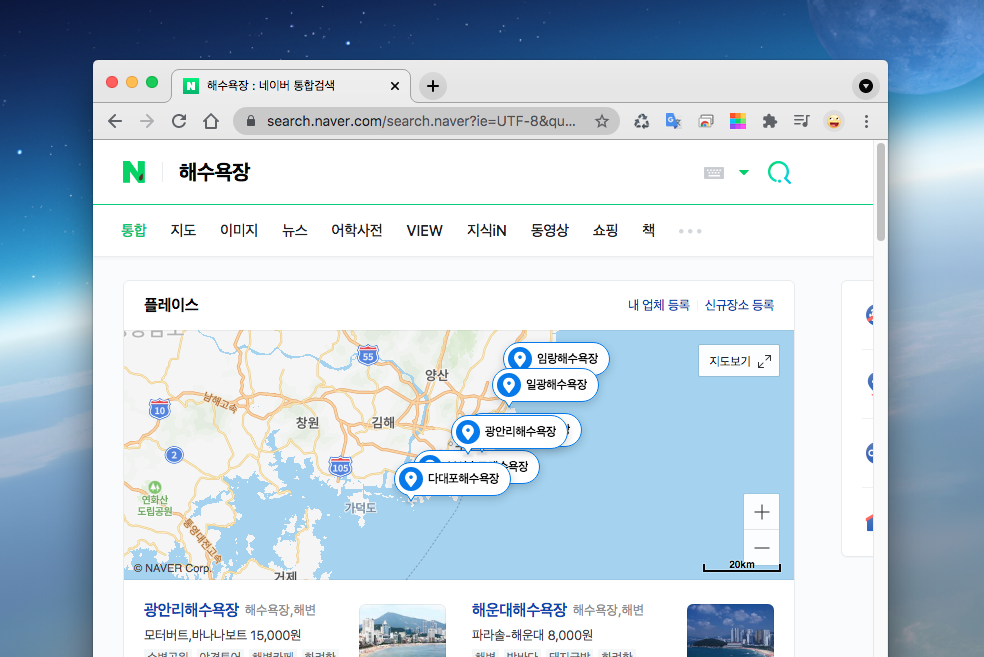Open the Google Translate extension
This screenshot has height=657, width=984.
coord(673,121)
